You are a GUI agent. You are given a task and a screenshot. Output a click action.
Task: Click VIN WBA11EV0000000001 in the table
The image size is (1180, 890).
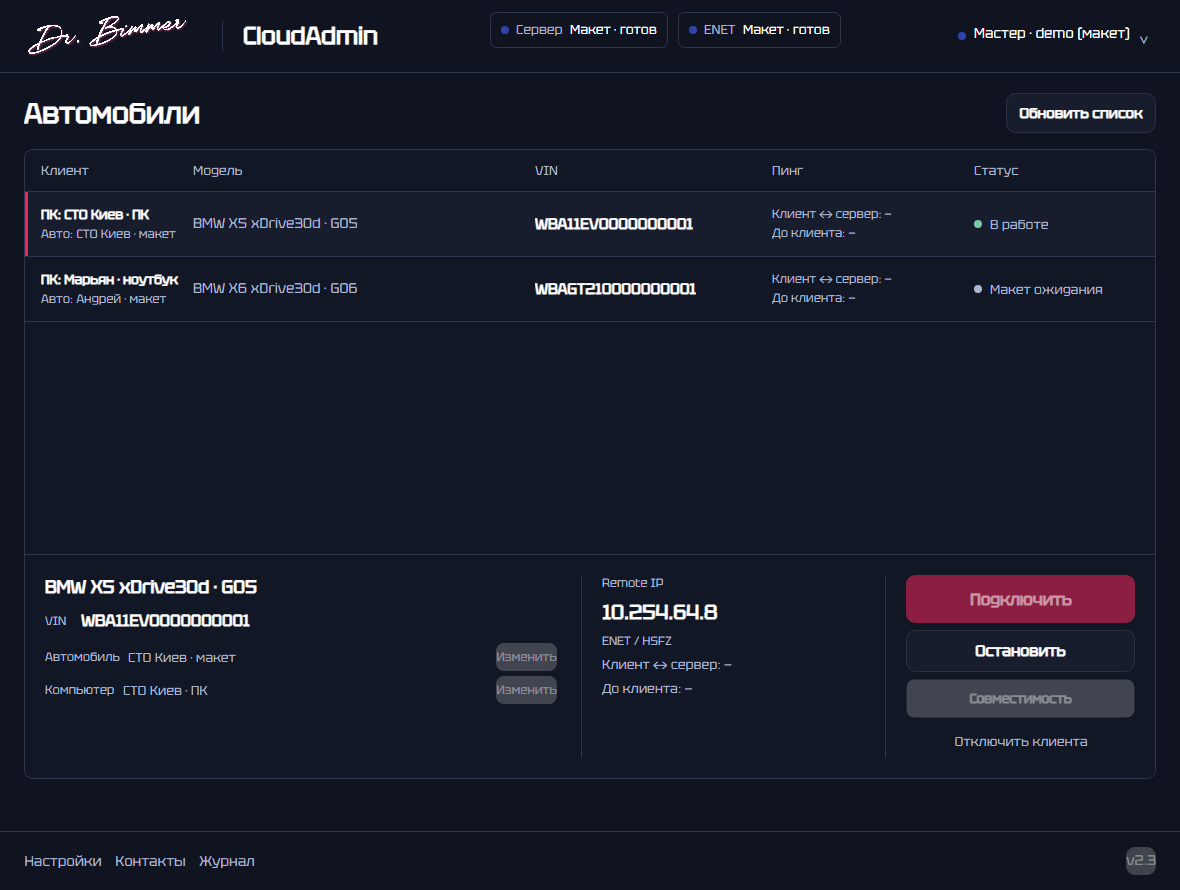coord(613,224)
